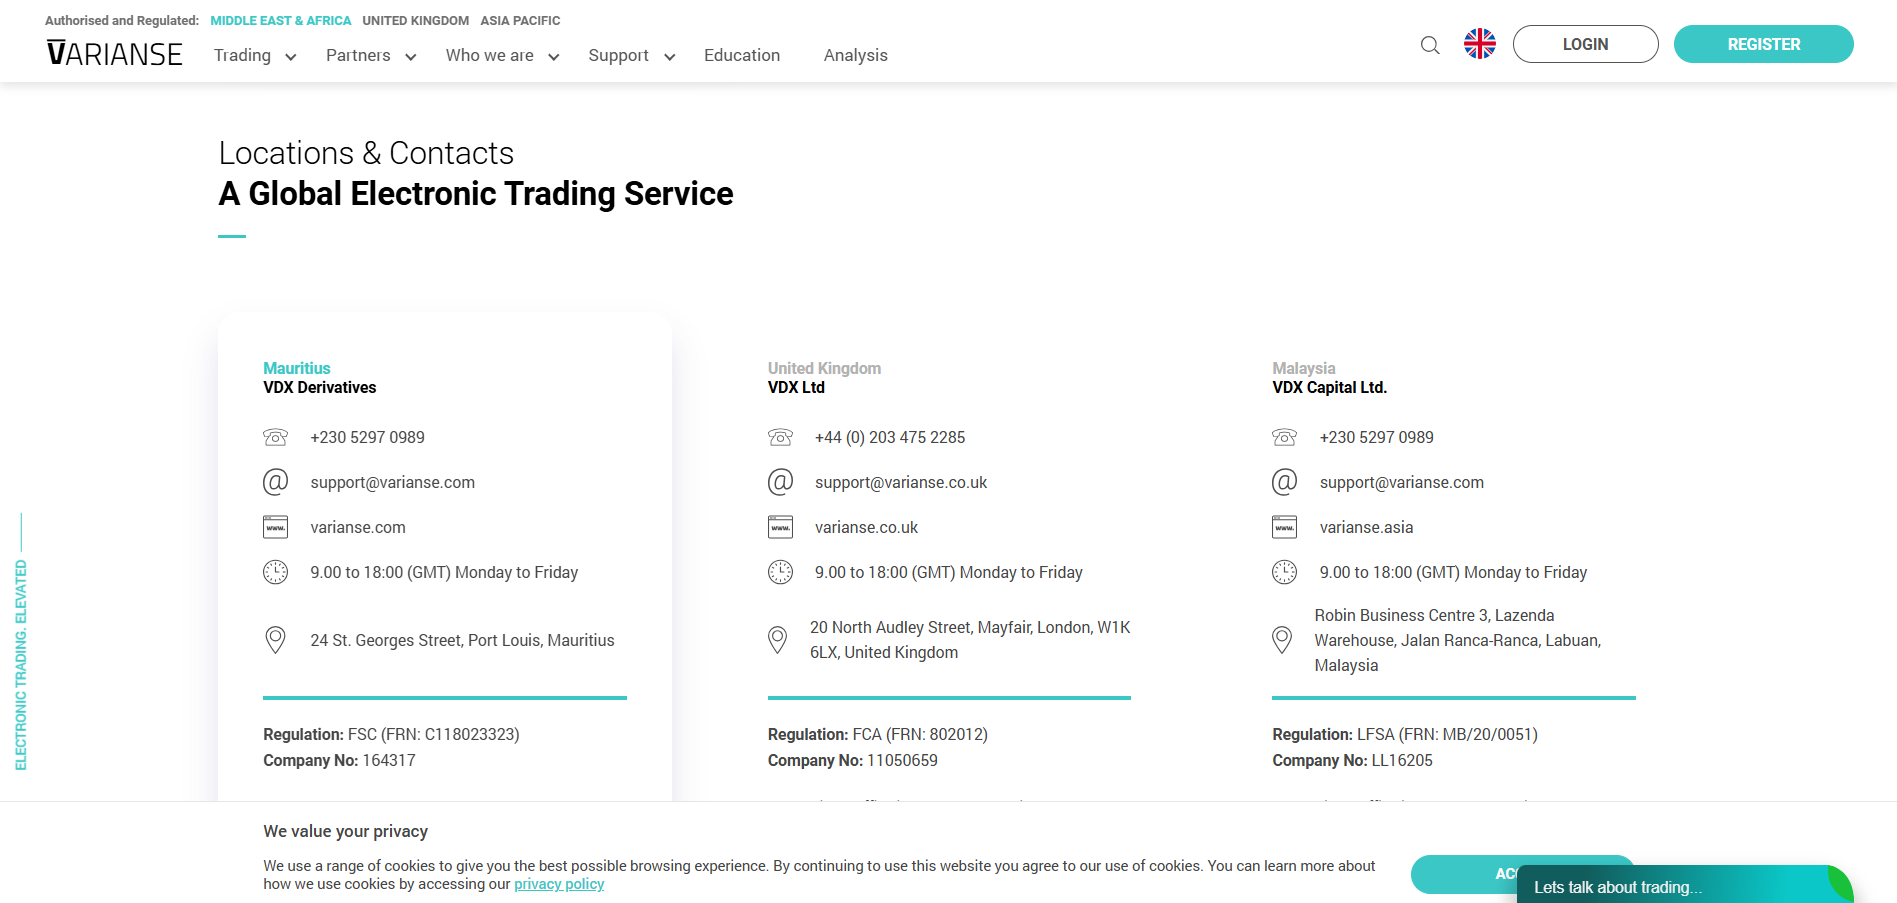
Task: Expand the Who we are chevron
Action: tap(553, 57)
